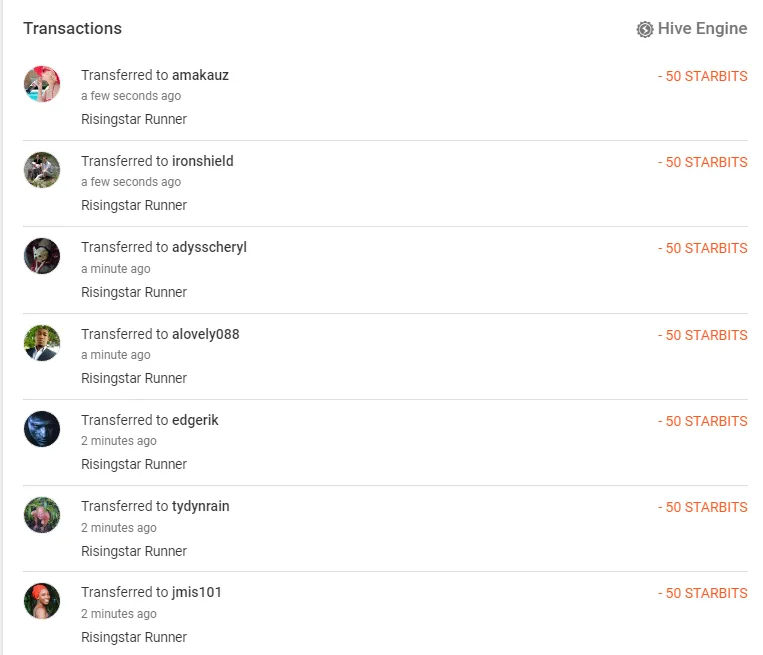Open jmis101's avatar picture

coord(42,601)
